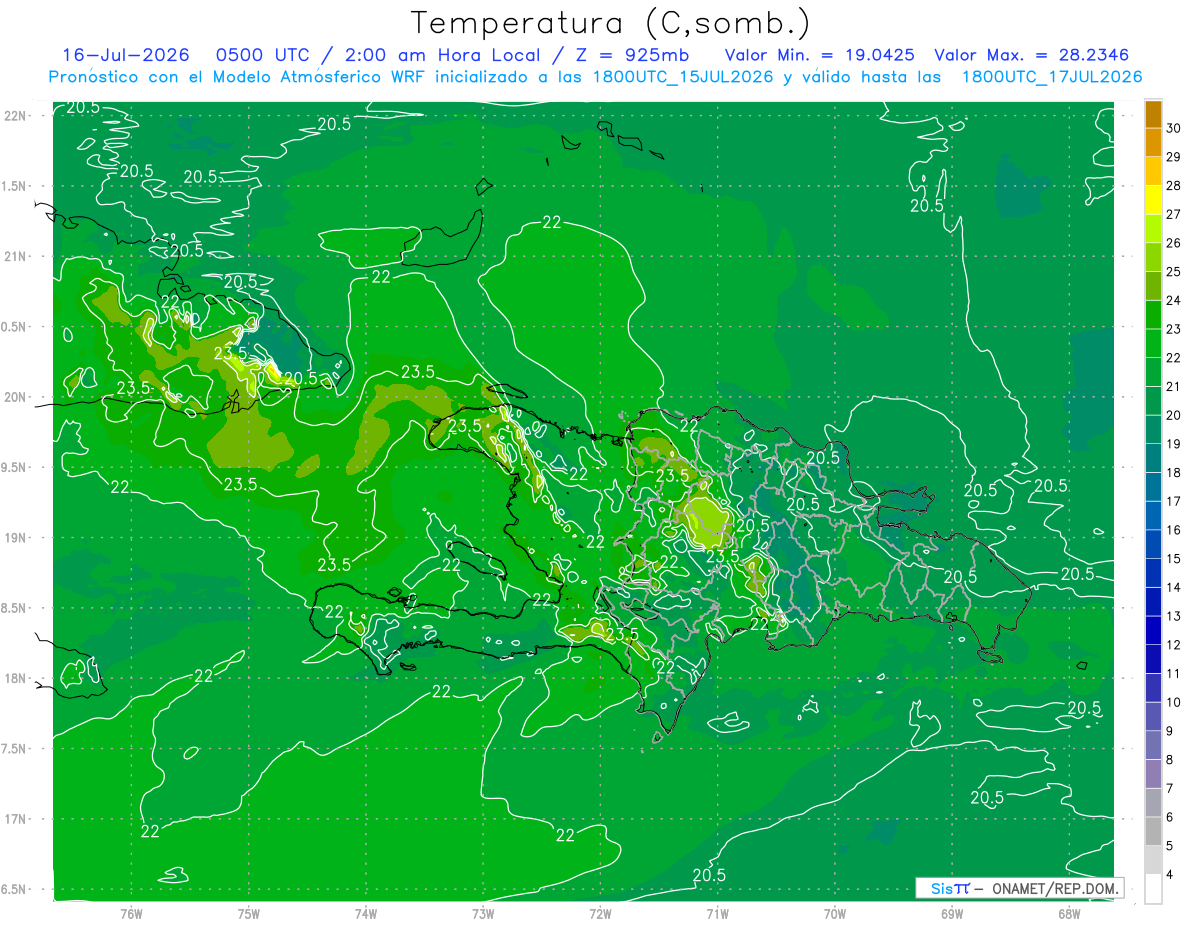Click the blue swatch between 15 and 16
The height and width of the screenshot is (927, 1200).
(x=1153, y=545)
